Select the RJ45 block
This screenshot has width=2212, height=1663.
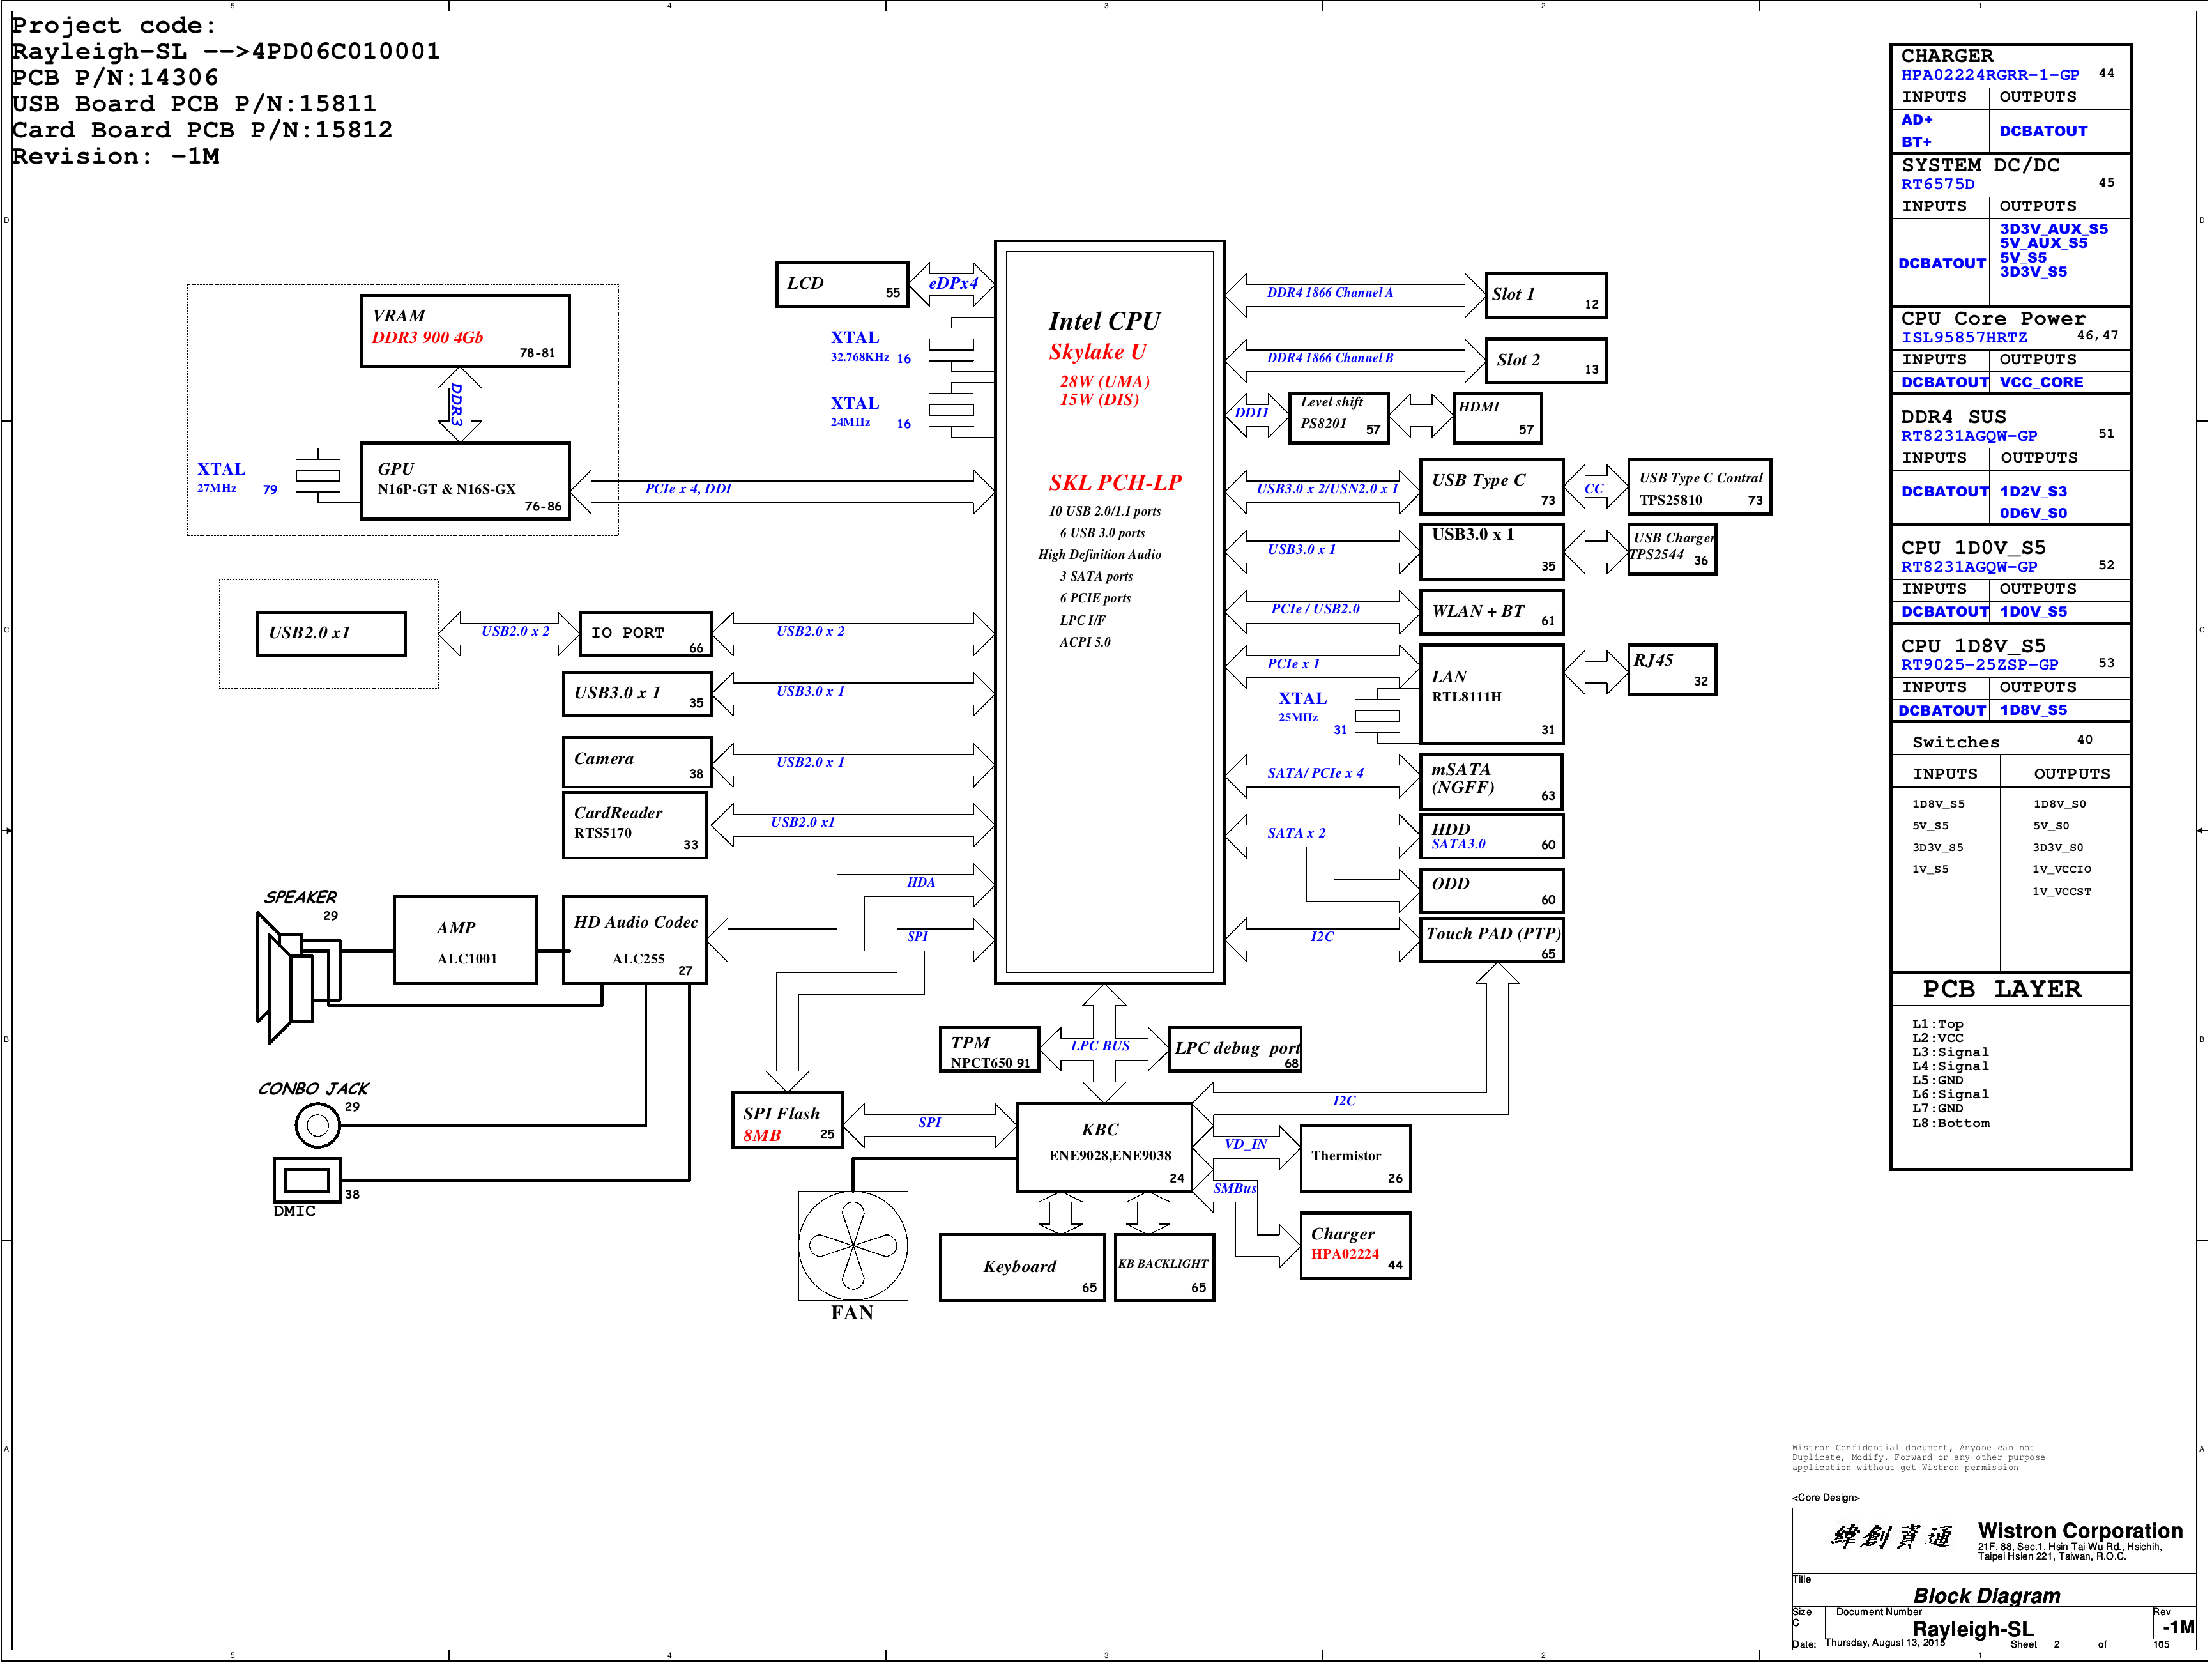pos(1672,669)
